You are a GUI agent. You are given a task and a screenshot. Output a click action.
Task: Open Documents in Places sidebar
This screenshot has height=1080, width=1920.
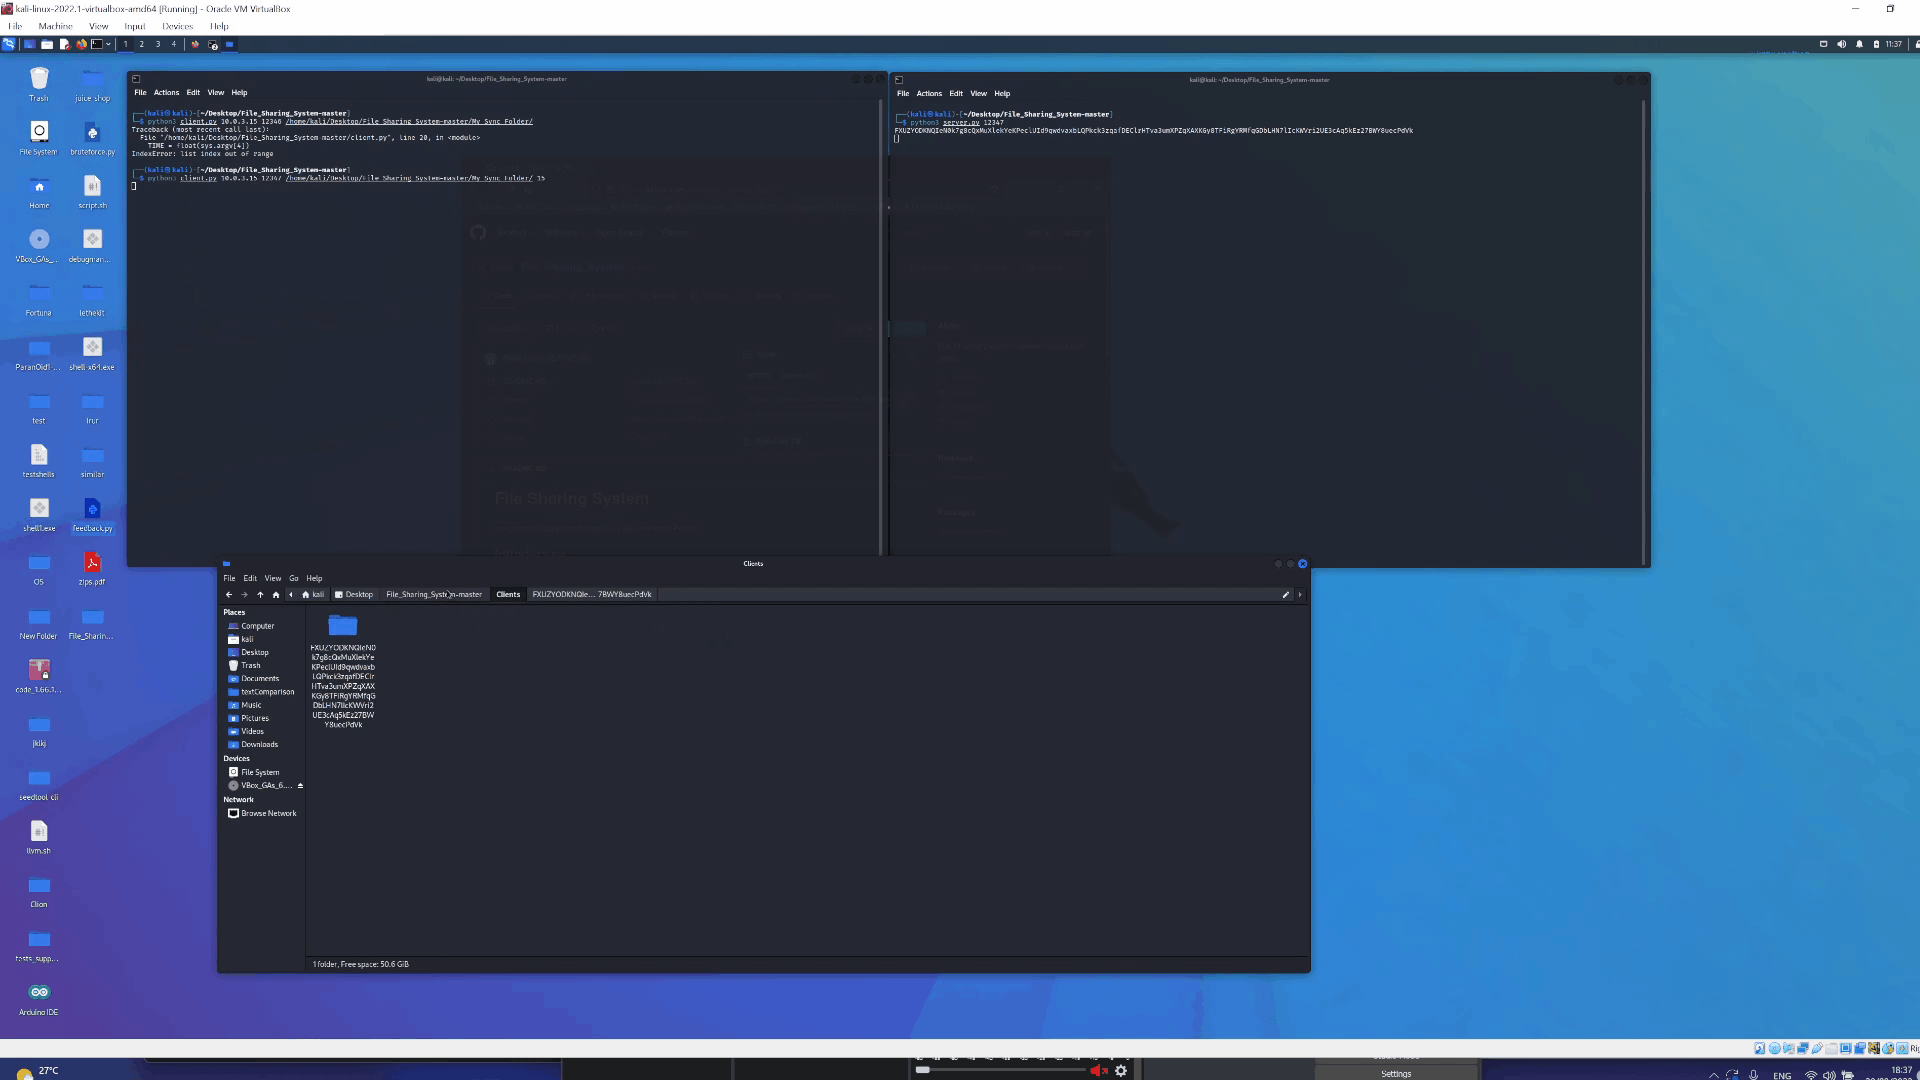point(260,678)
